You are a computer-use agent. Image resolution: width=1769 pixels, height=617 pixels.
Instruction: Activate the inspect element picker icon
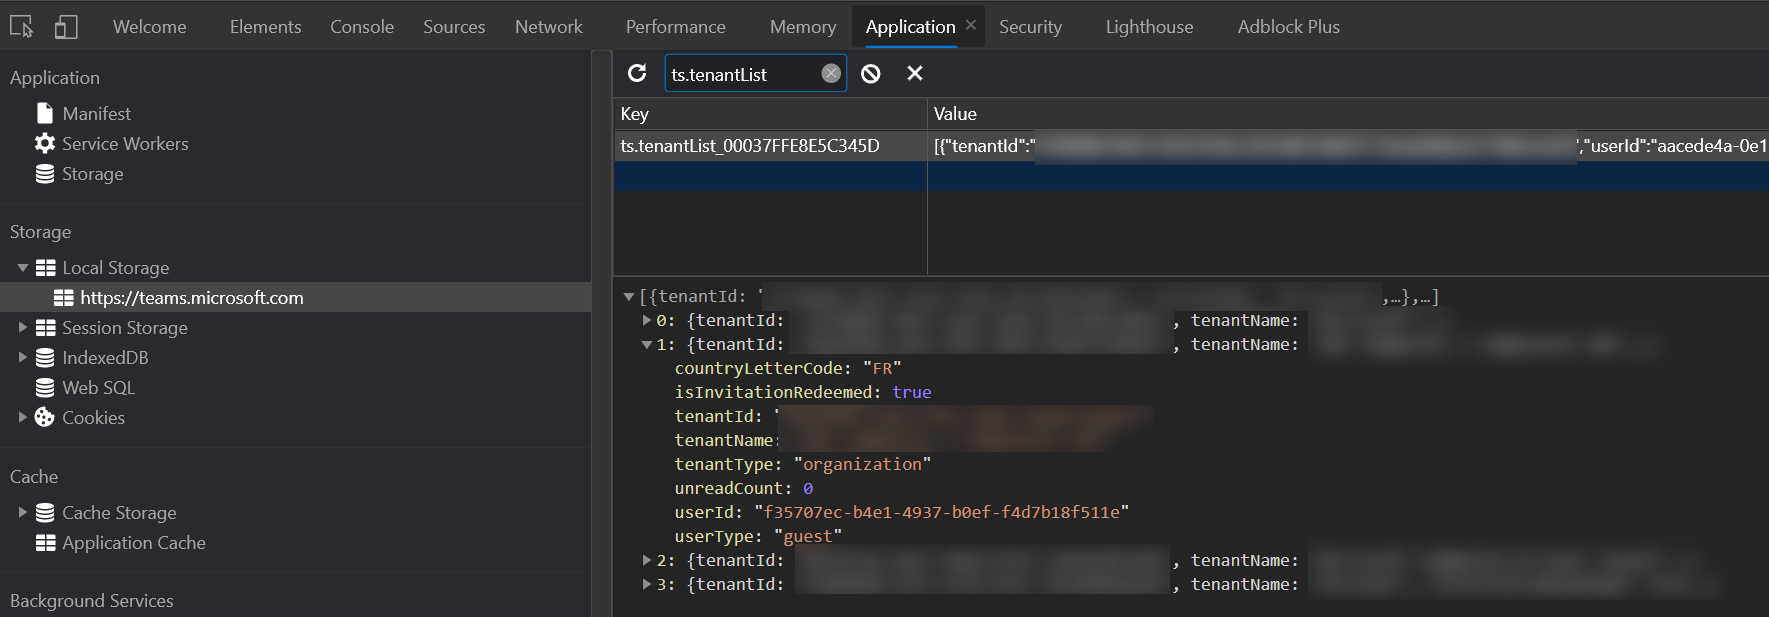coord(21,27)
